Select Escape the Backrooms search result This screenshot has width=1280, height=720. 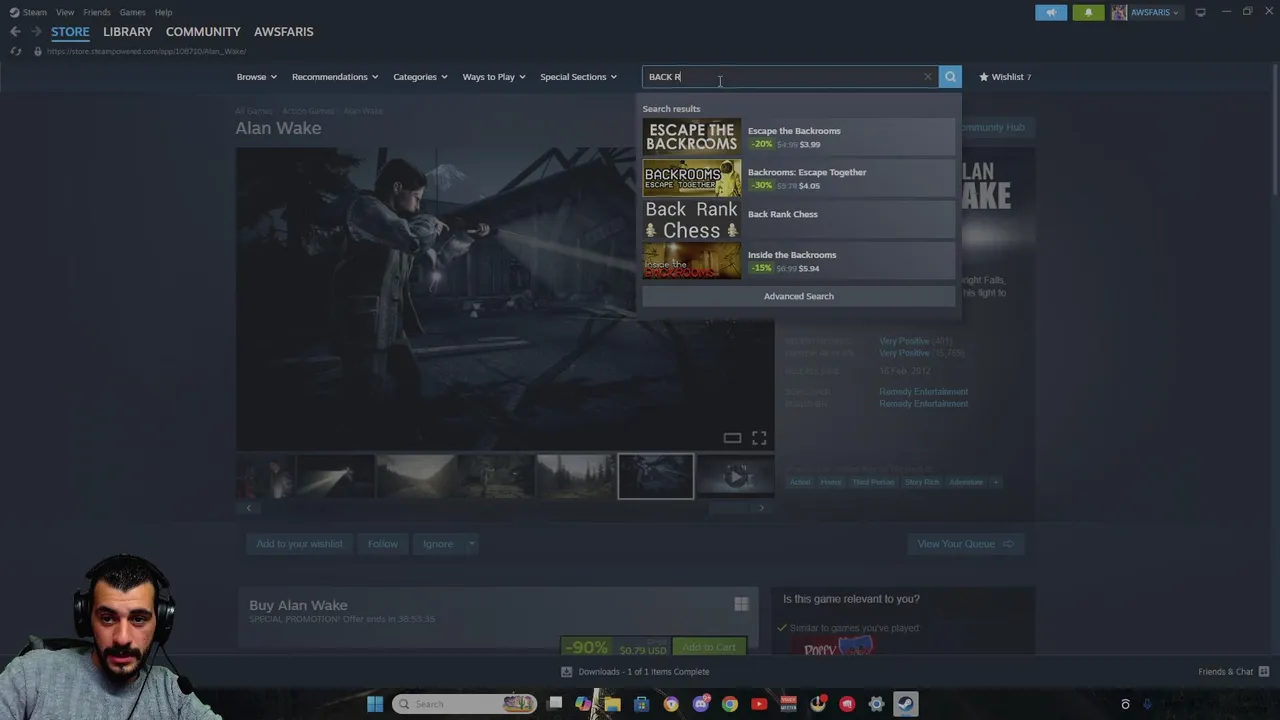pyautogui.click(x=798, y=137)
